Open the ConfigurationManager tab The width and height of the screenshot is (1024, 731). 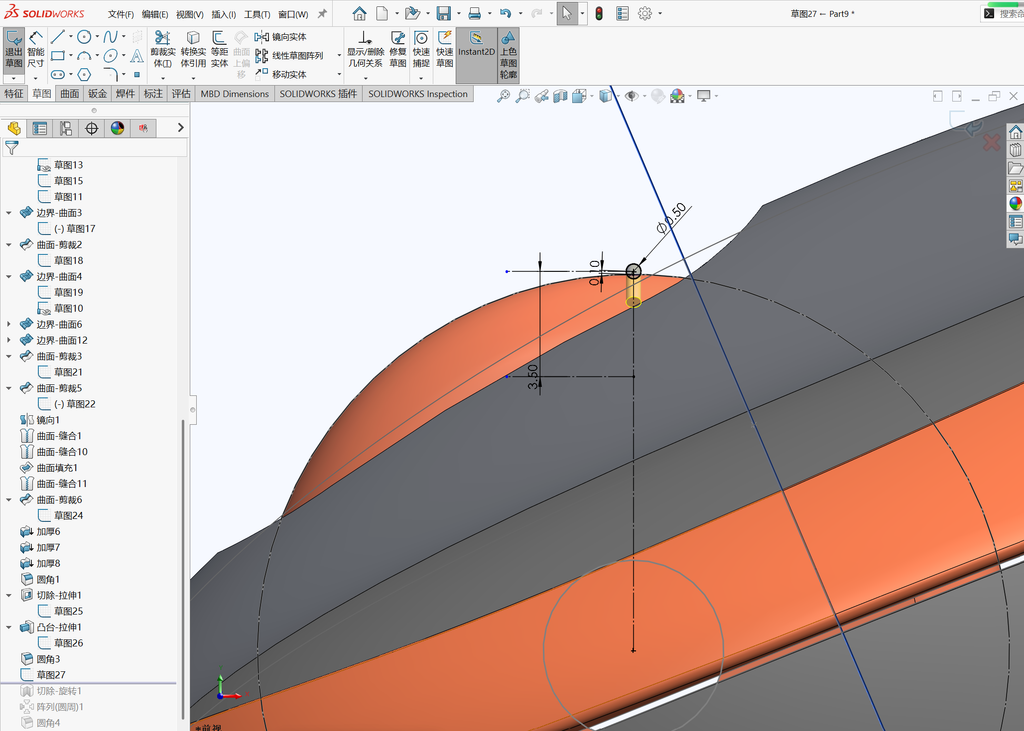pos(65,128)
